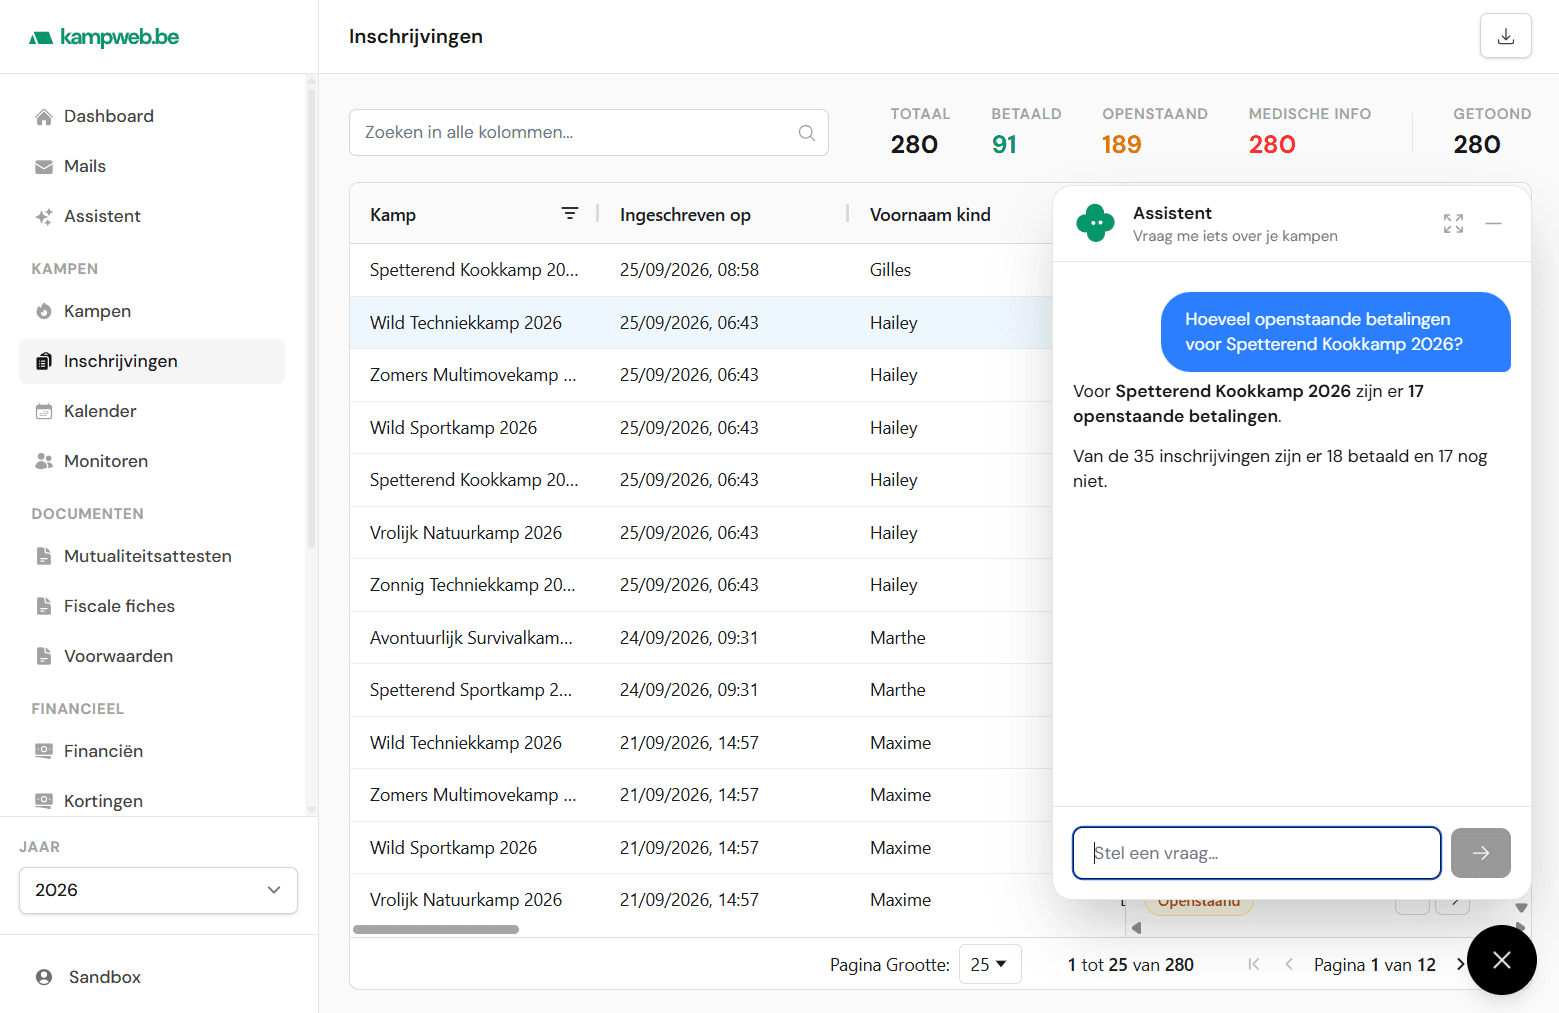Click the horizontal table scrollbar
This screenshot has width=1559, height=1013.
(x=436, y=929)
